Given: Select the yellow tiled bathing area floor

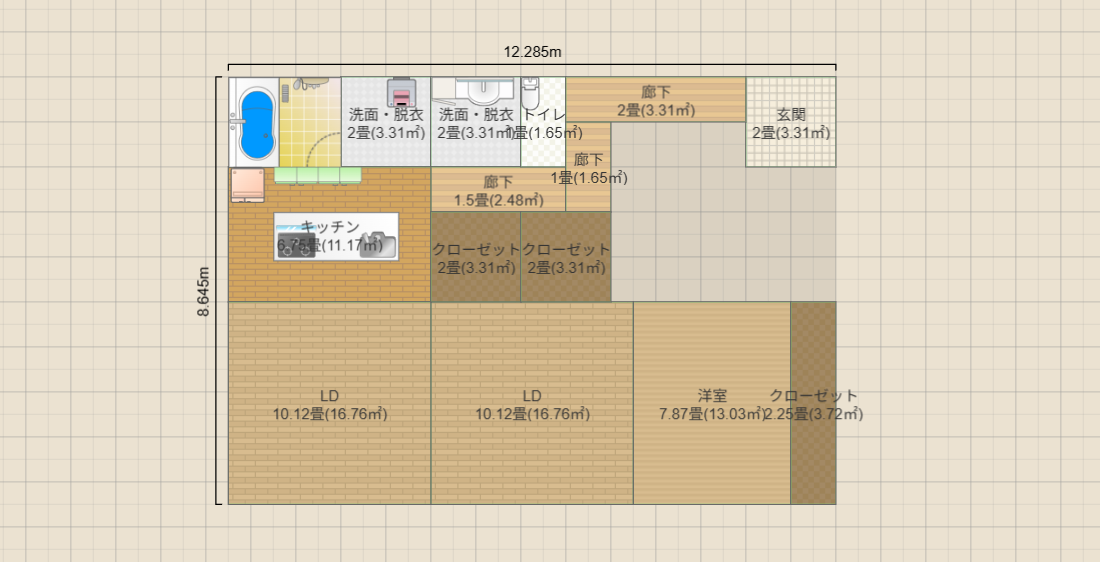Looking at the screenshot, I should [x=310, y=121].
